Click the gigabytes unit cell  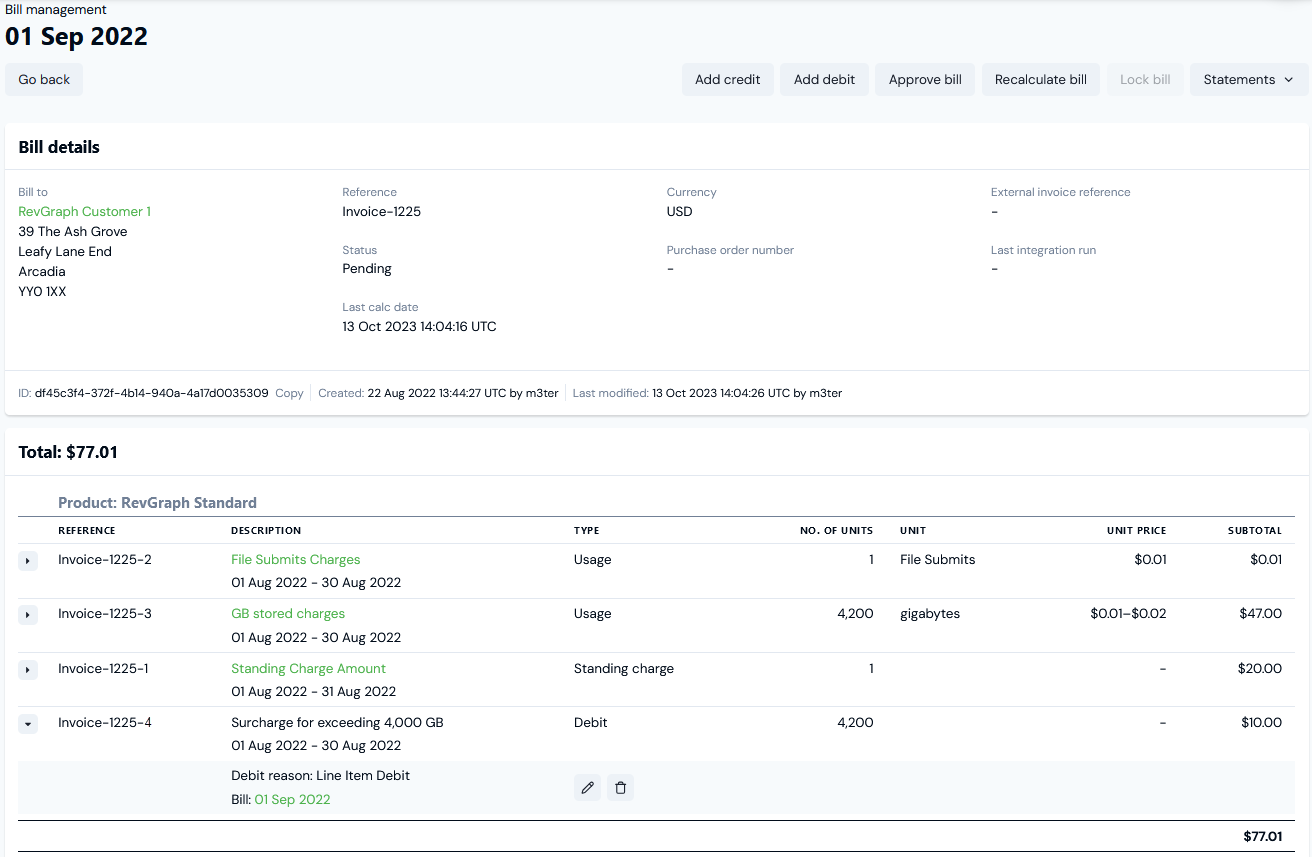(930, 614)
